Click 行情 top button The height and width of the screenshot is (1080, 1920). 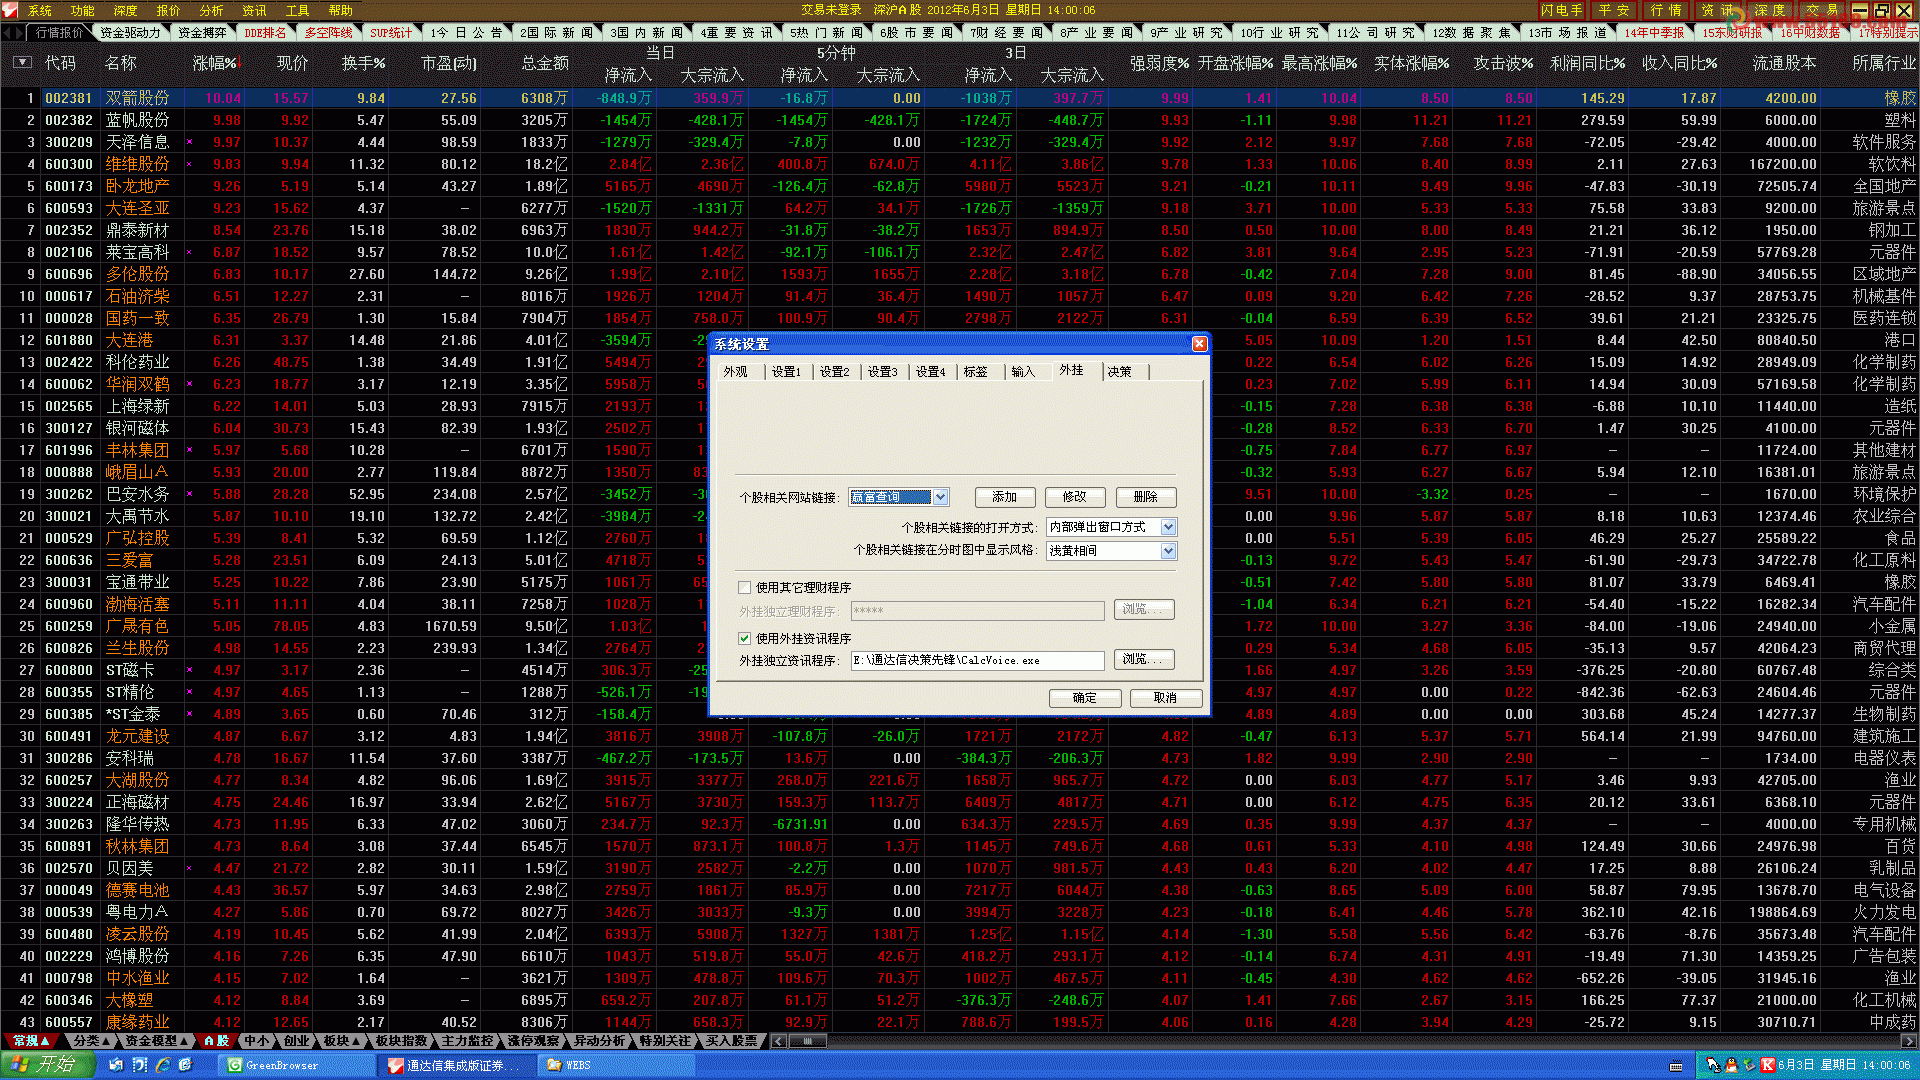click(1666, 11)
